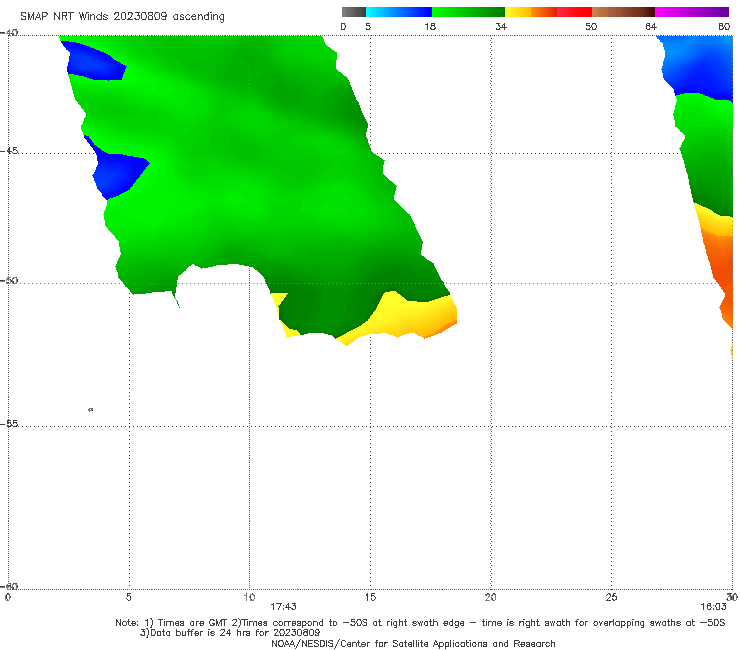Image resolution: width=740 pixels, height=650 pixels.
Task: Click the blue 5-18 segment of the color bar
Action: pyautogui.click(x=399, y=12)
